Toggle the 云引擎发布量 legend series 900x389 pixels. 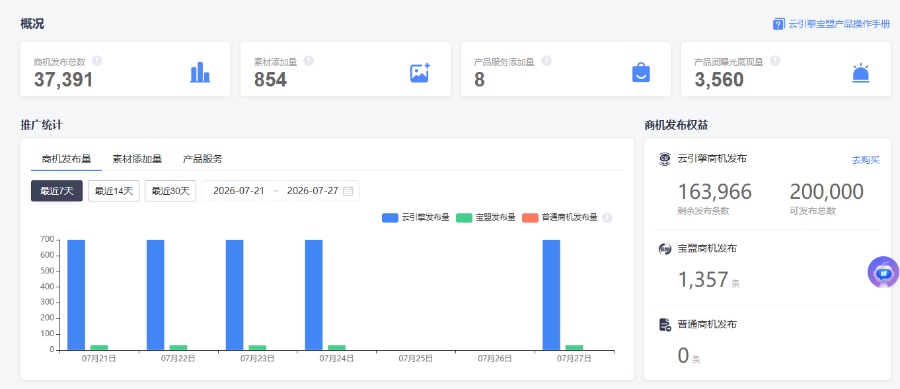(x=416, y=217)
